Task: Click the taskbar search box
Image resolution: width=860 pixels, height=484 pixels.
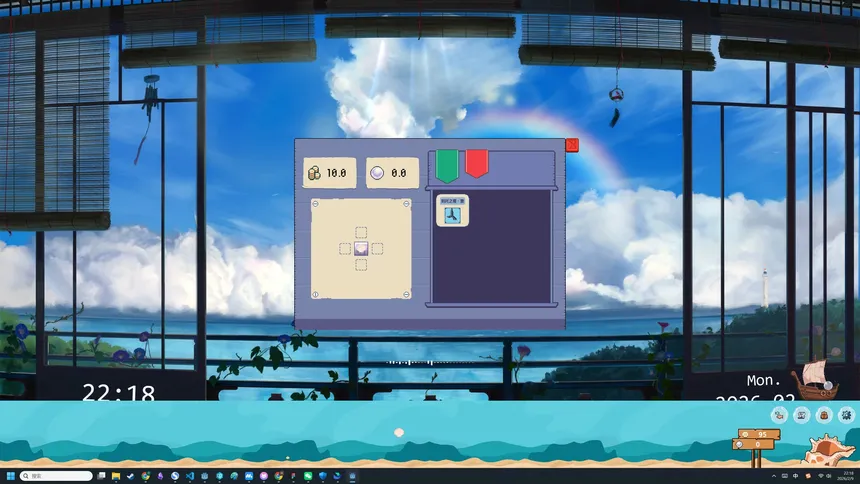Action: pos(56,476)
